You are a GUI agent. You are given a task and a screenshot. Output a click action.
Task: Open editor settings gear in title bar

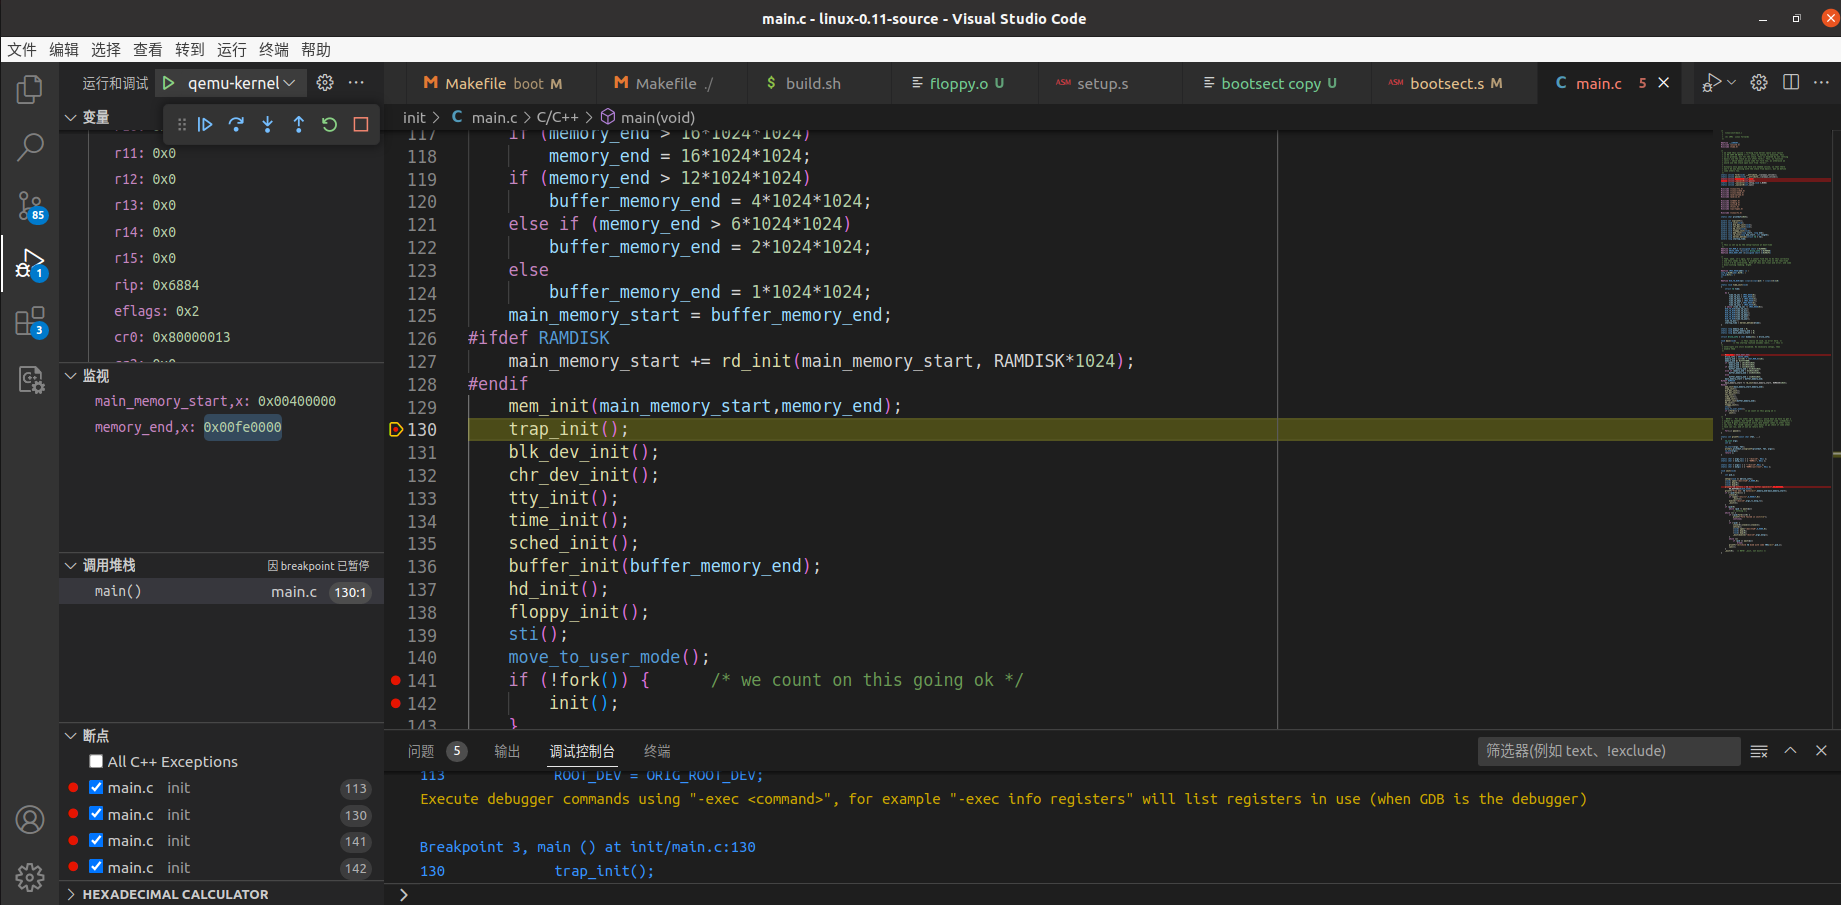[x=1759, y=83]
